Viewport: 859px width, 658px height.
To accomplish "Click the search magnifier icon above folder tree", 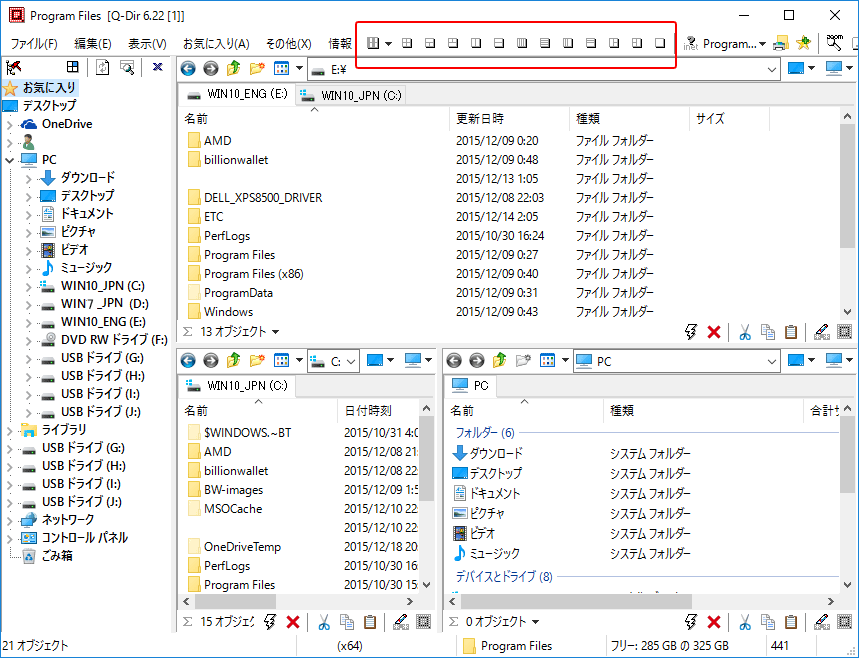I will (x=128, y=67).
